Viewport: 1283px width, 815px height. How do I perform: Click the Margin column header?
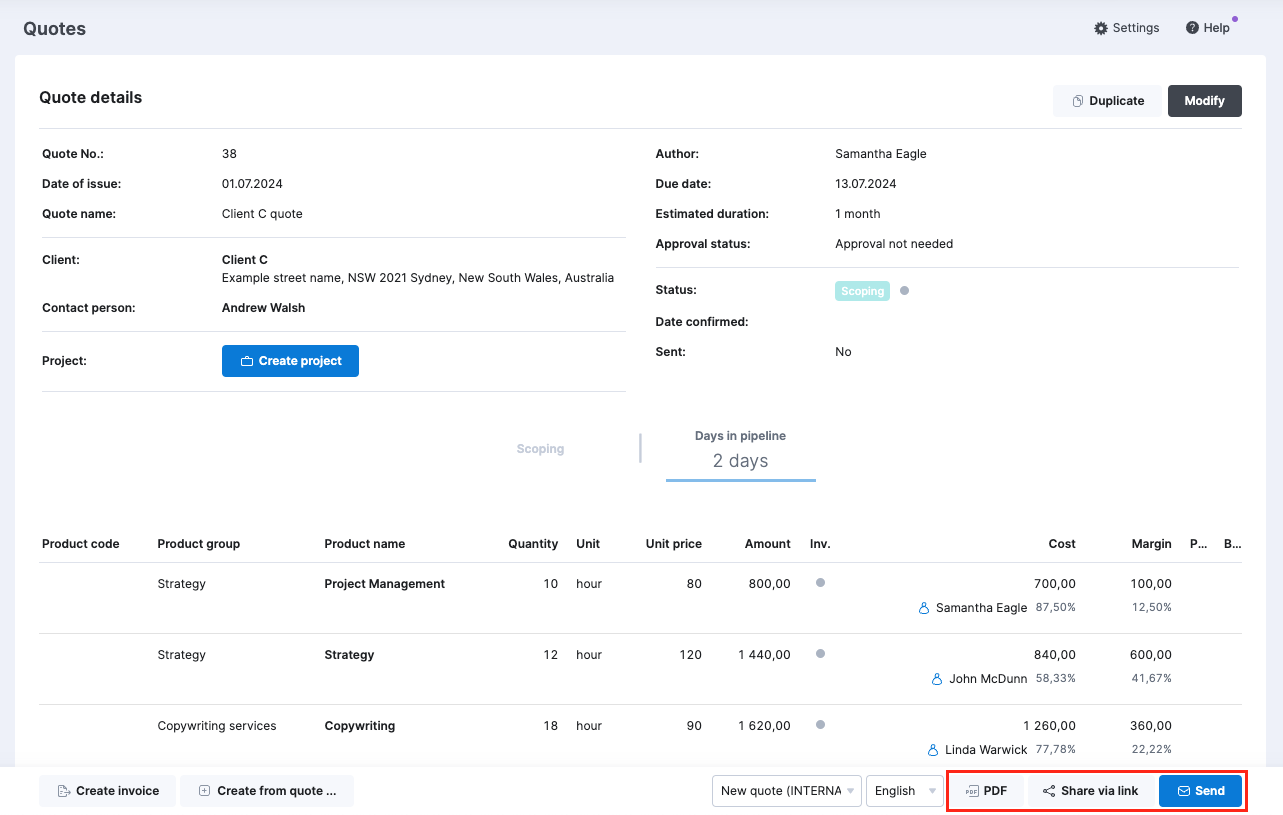pos(1152,544)
